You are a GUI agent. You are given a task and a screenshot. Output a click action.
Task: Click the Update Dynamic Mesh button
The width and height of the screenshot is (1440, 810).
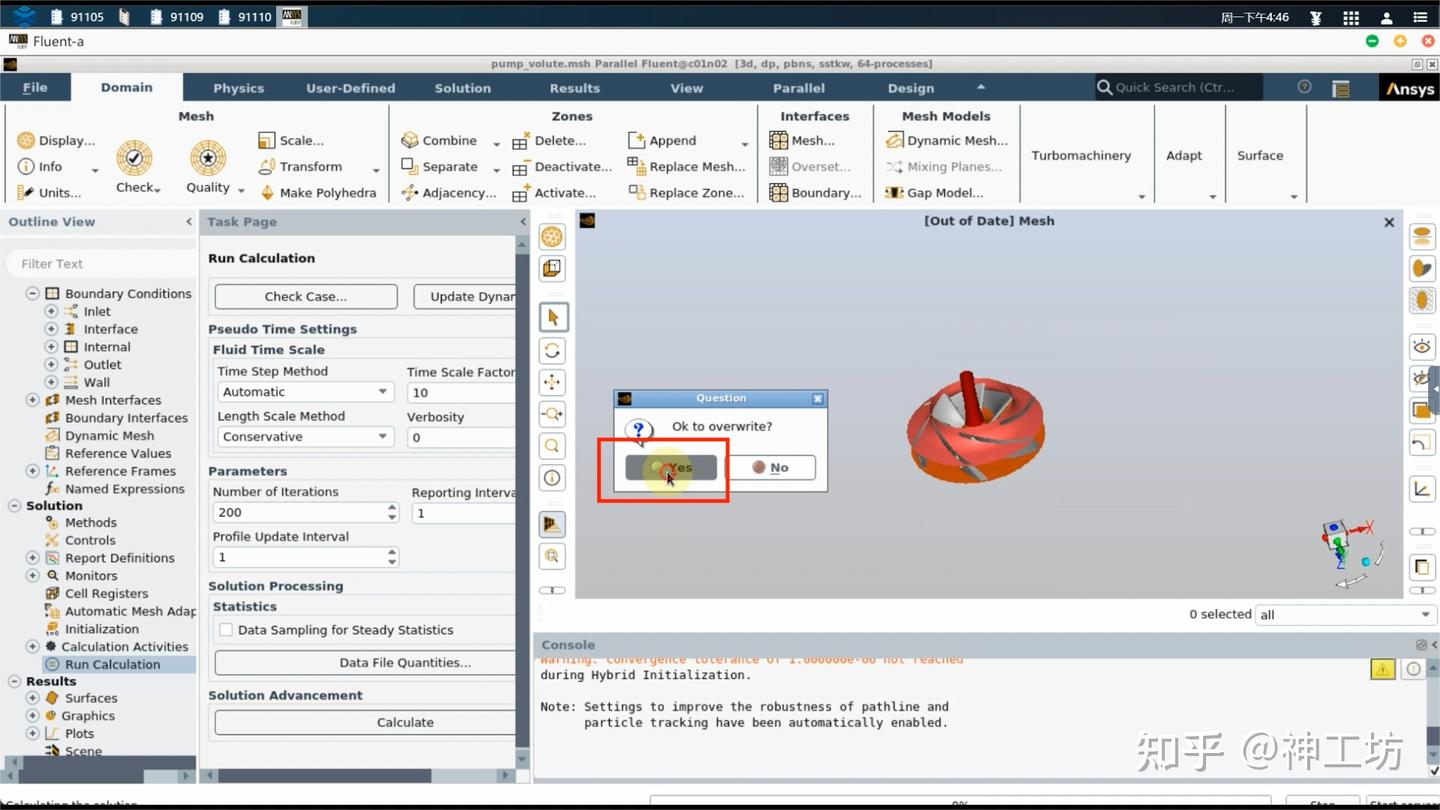coord(465,297)
